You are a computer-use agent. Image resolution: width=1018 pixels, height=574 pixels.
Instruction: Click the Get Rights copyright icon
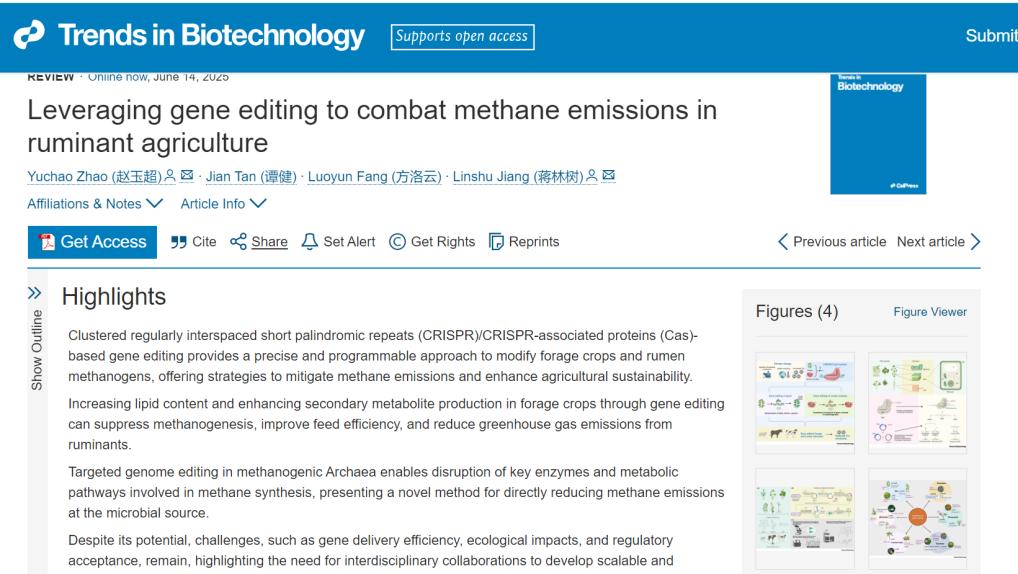point(397,242)
